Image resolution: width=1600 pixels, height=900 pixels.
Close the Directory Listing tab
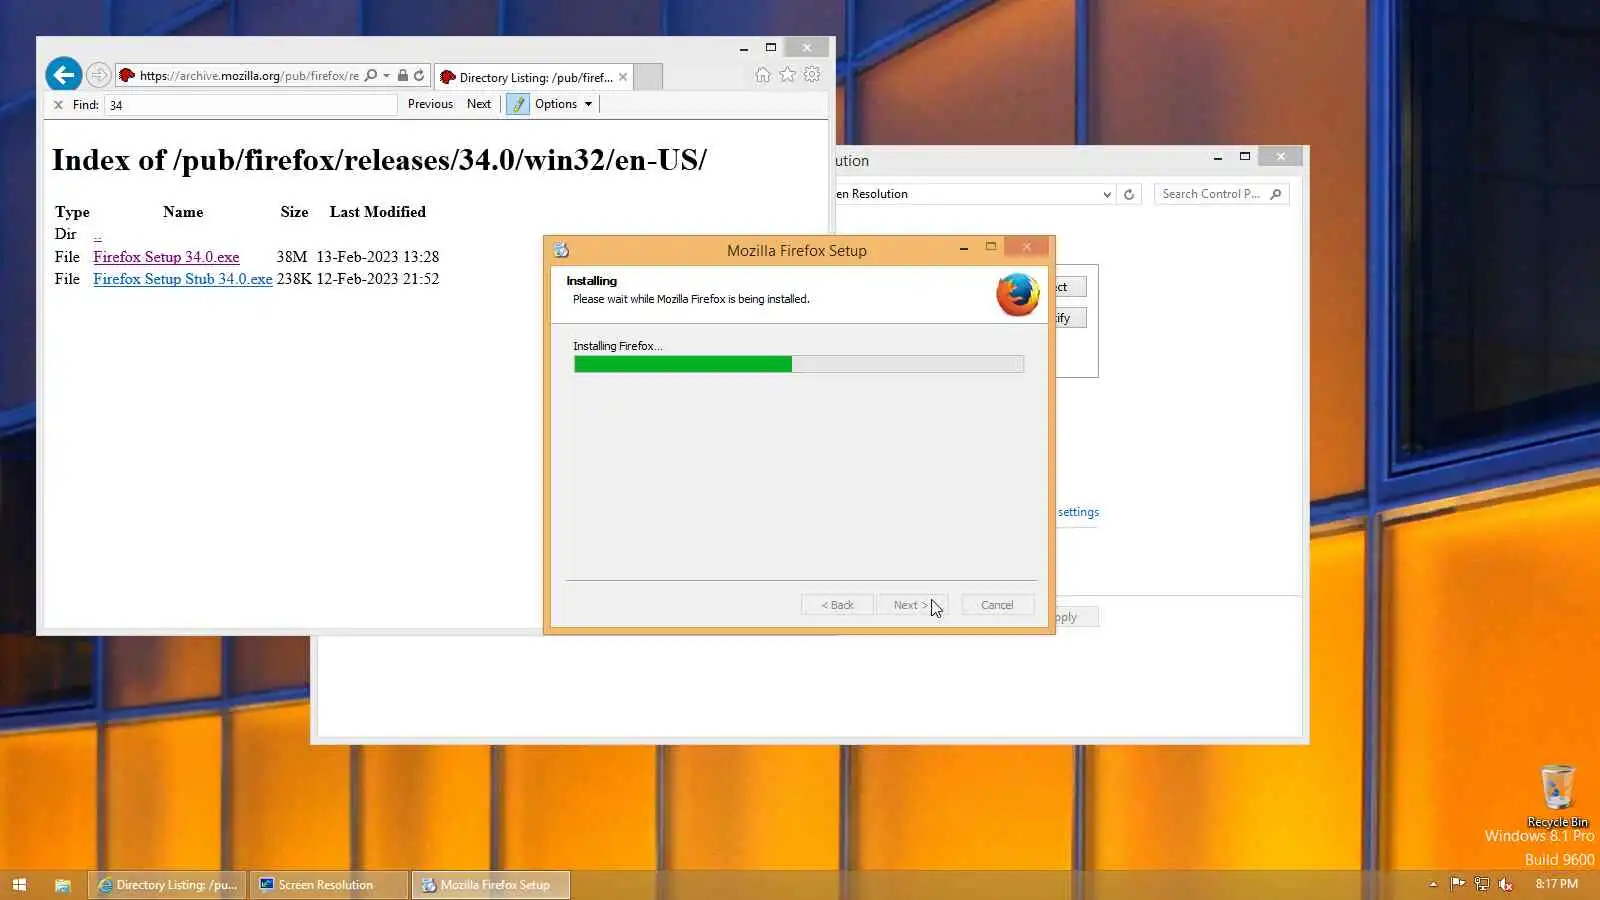coord(623,77)
